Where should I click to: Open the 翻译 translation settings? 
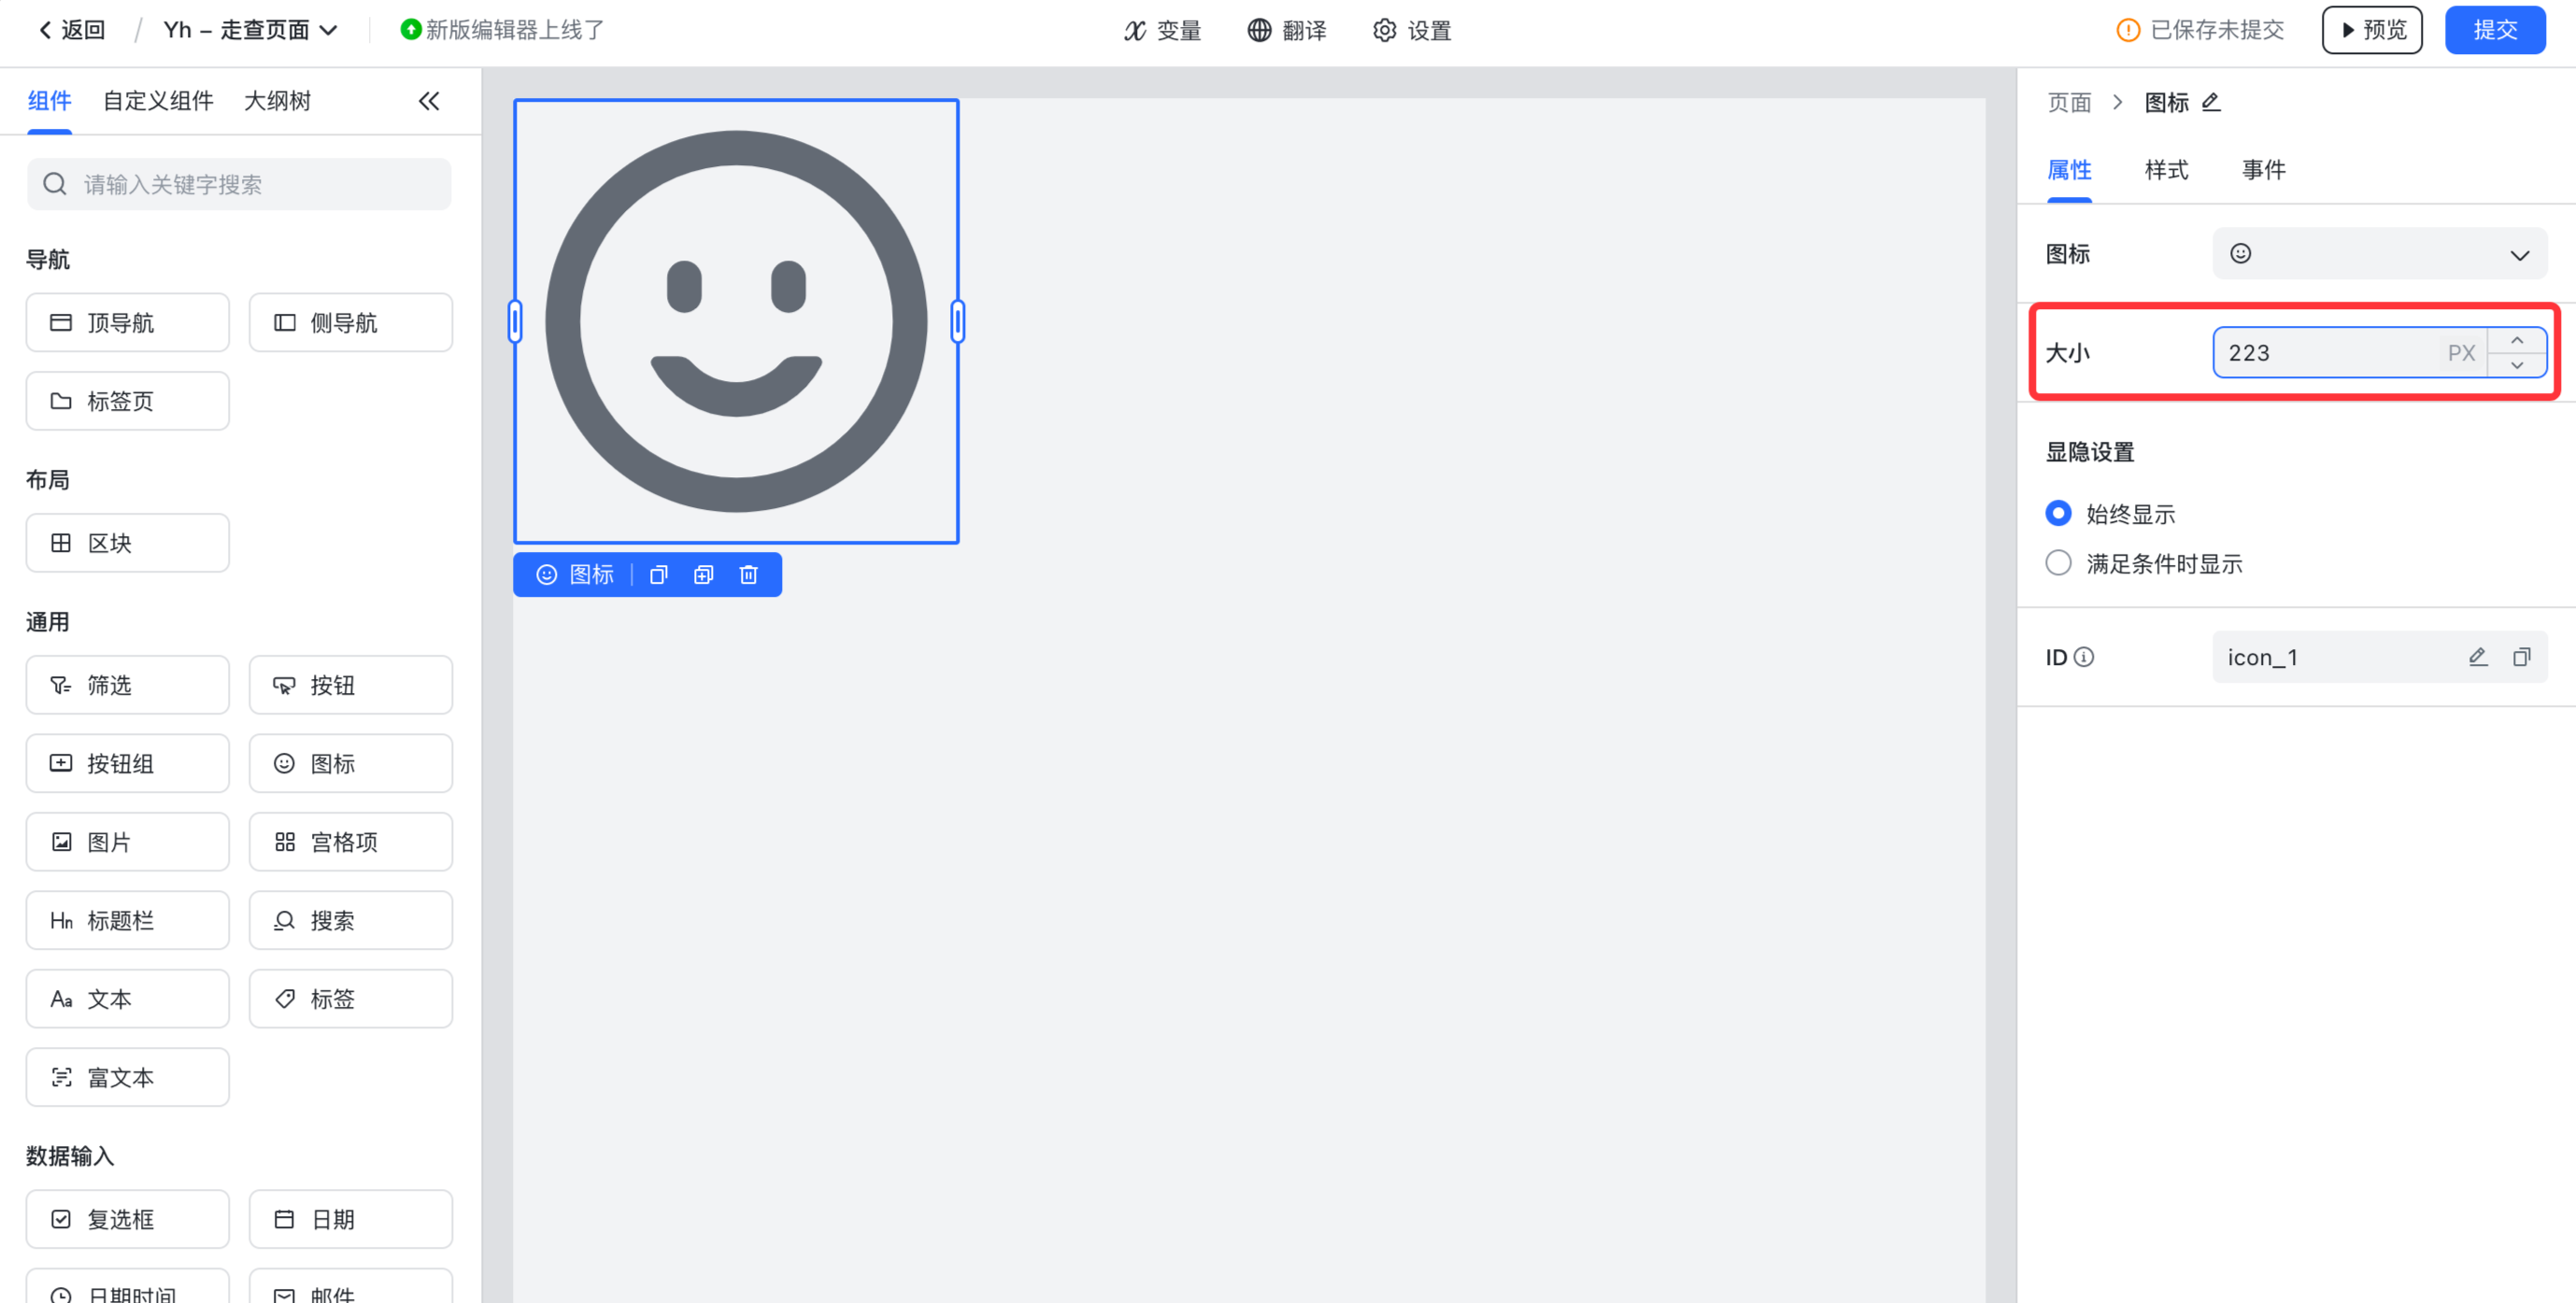(1287, 31)
